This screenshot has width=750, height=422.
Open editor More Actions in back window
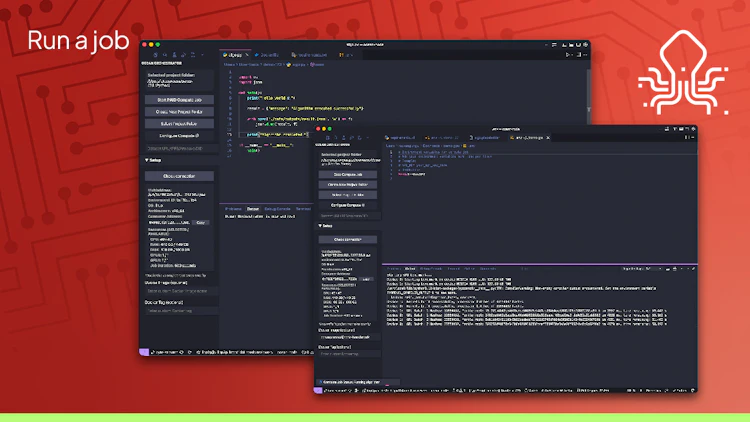coord(585,55)
